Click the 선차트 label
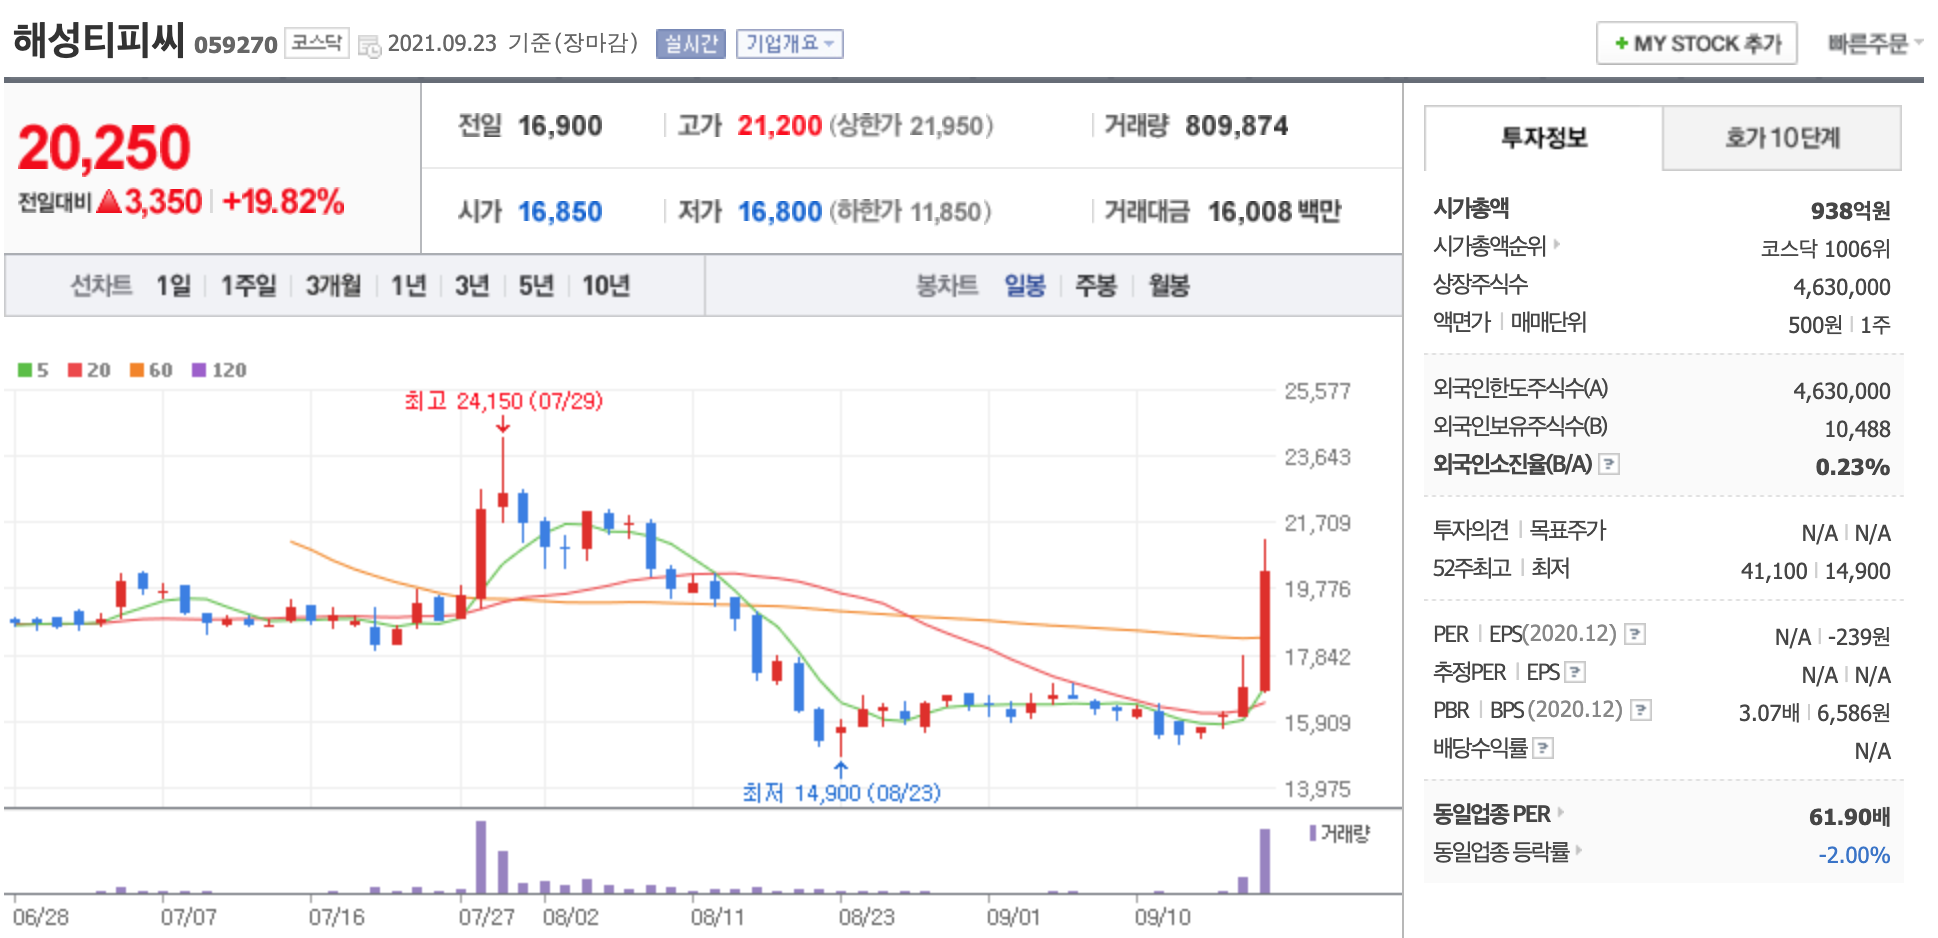Viewport: 1938px width, 938px height. click(101, 286)
